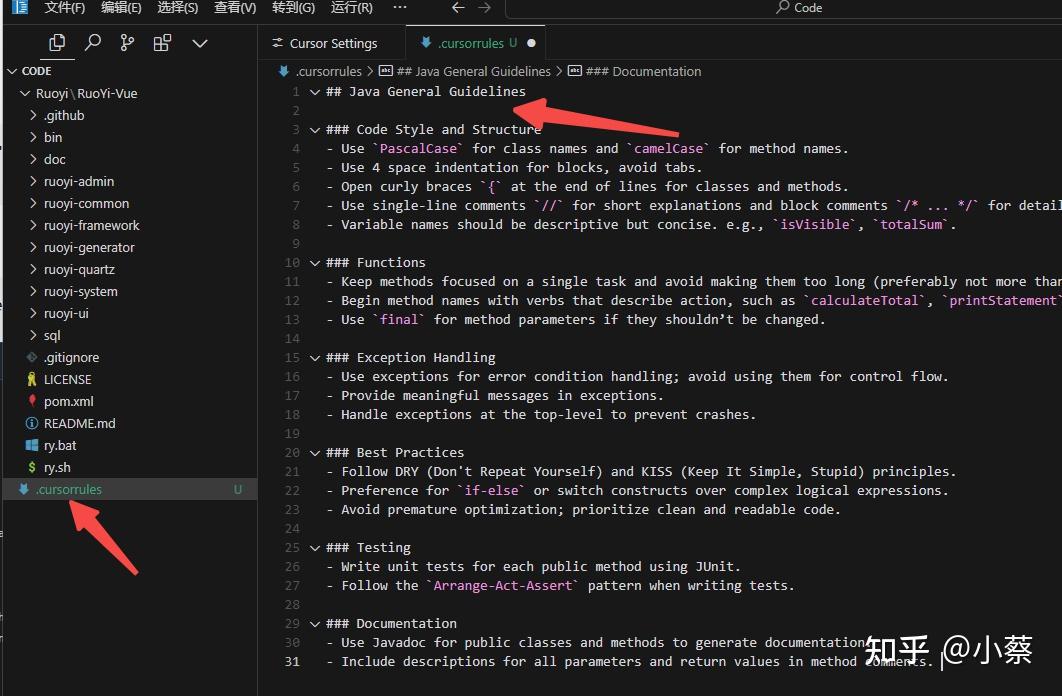Click the markdown icon beside Documentation breadcrumb
This screenshot has width=1062, height=696.
pyautogui.click(x=574, y=71)
